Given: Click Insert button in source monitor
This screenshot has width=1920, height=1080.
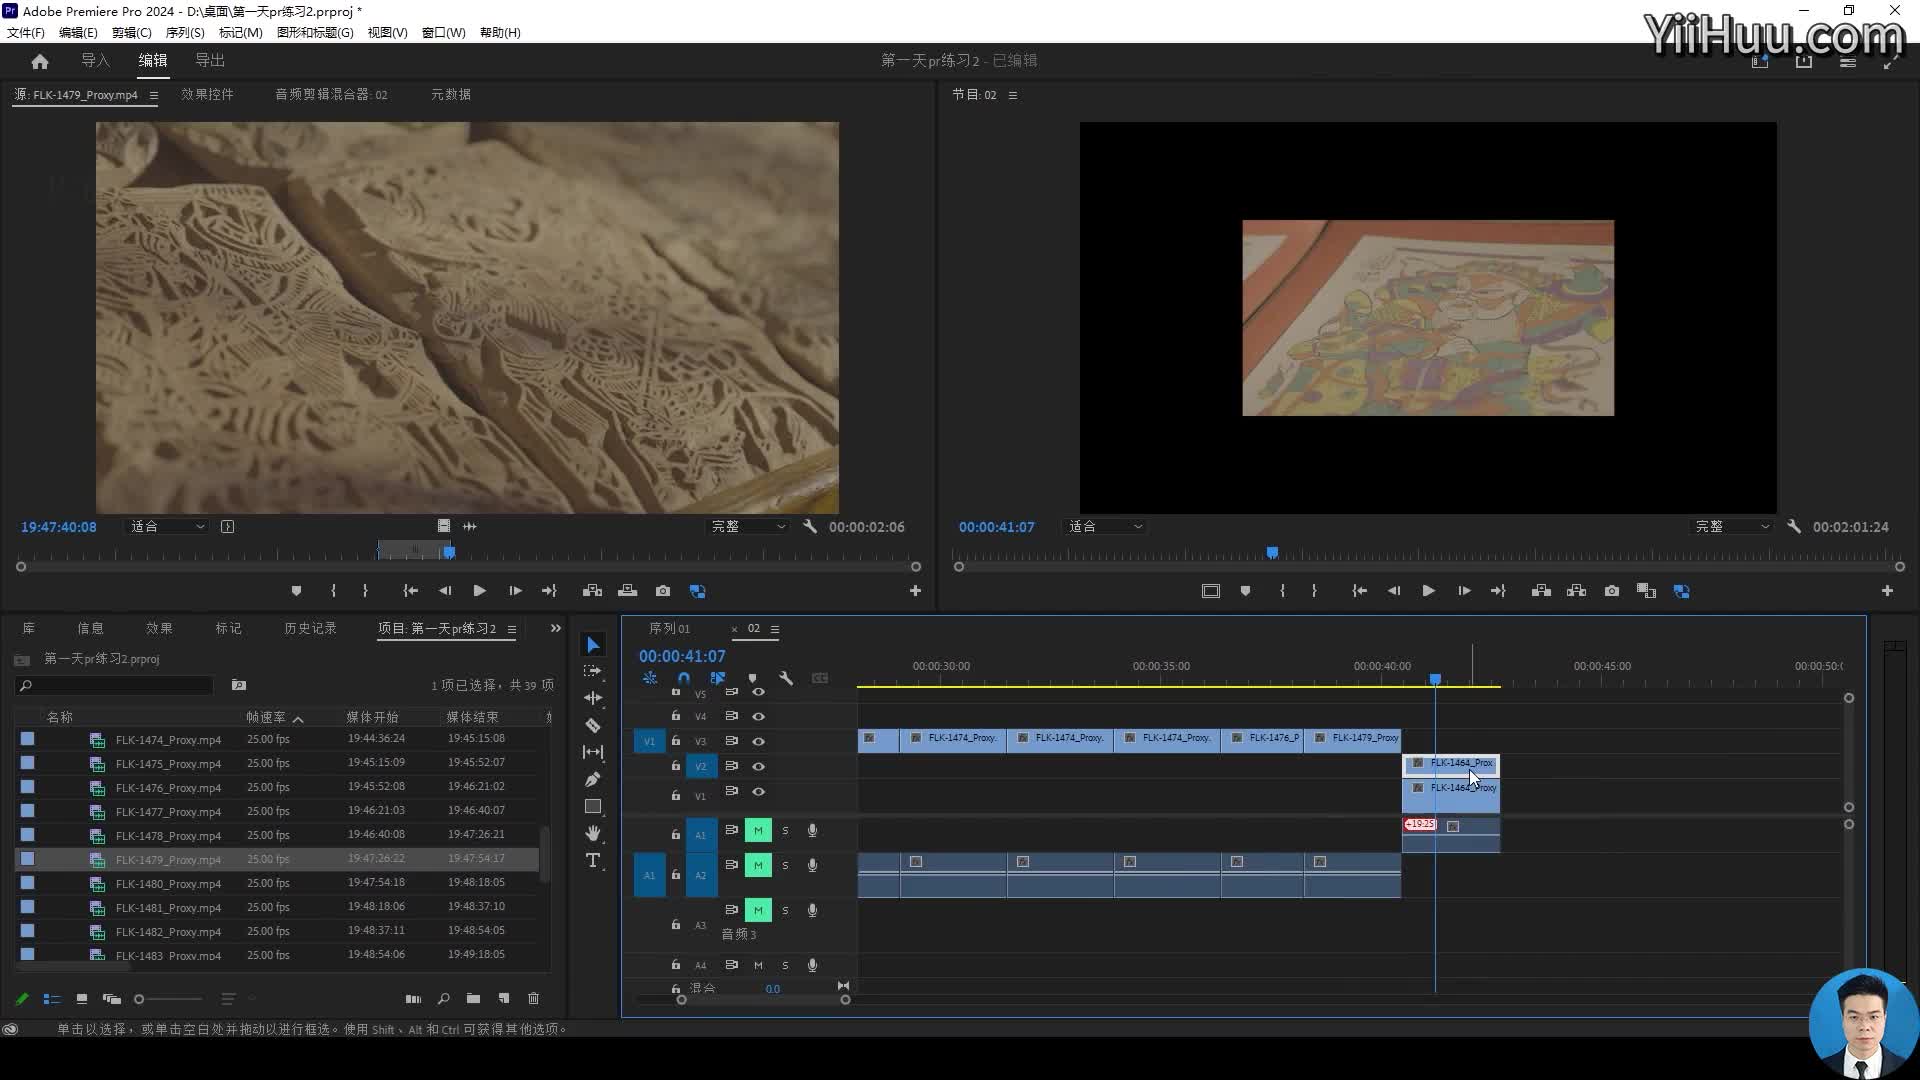Looking at the screenshot, I should click(592, 591).
